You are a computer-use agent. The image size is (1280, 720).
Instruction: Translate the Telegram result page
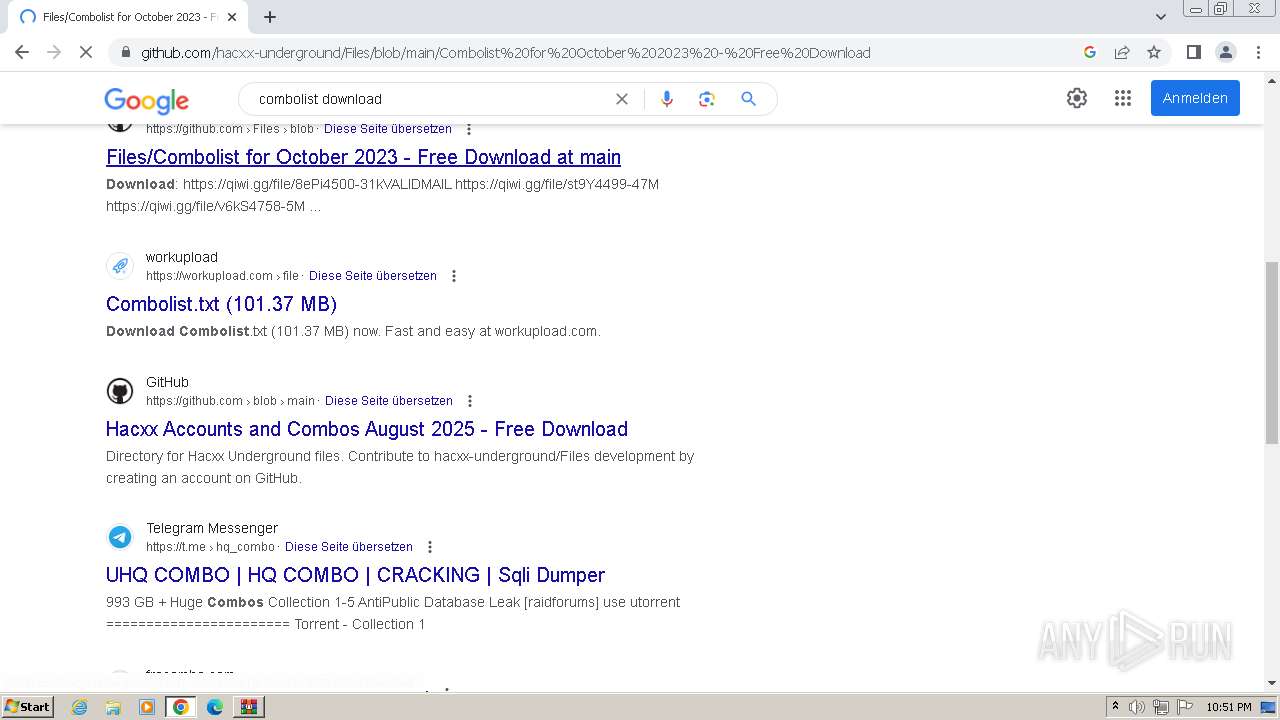pos(349,547)
